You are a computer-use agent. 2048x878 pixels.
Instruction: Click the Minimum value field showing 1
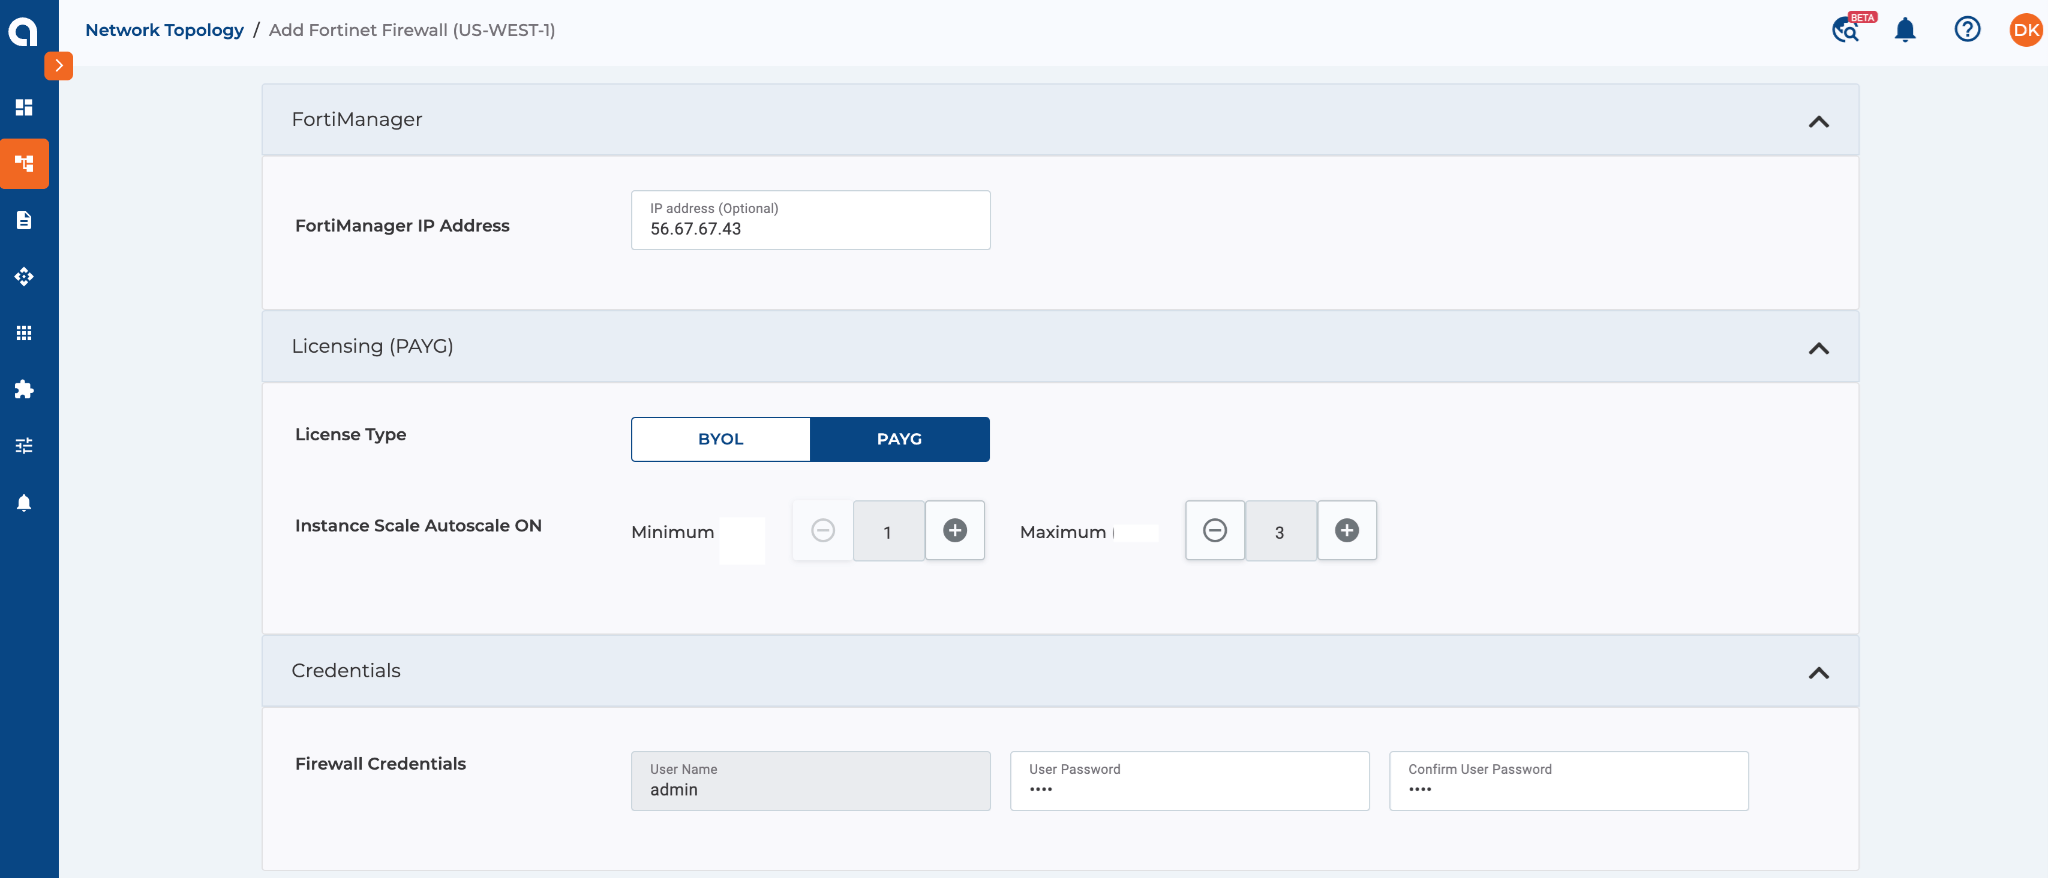888,531
